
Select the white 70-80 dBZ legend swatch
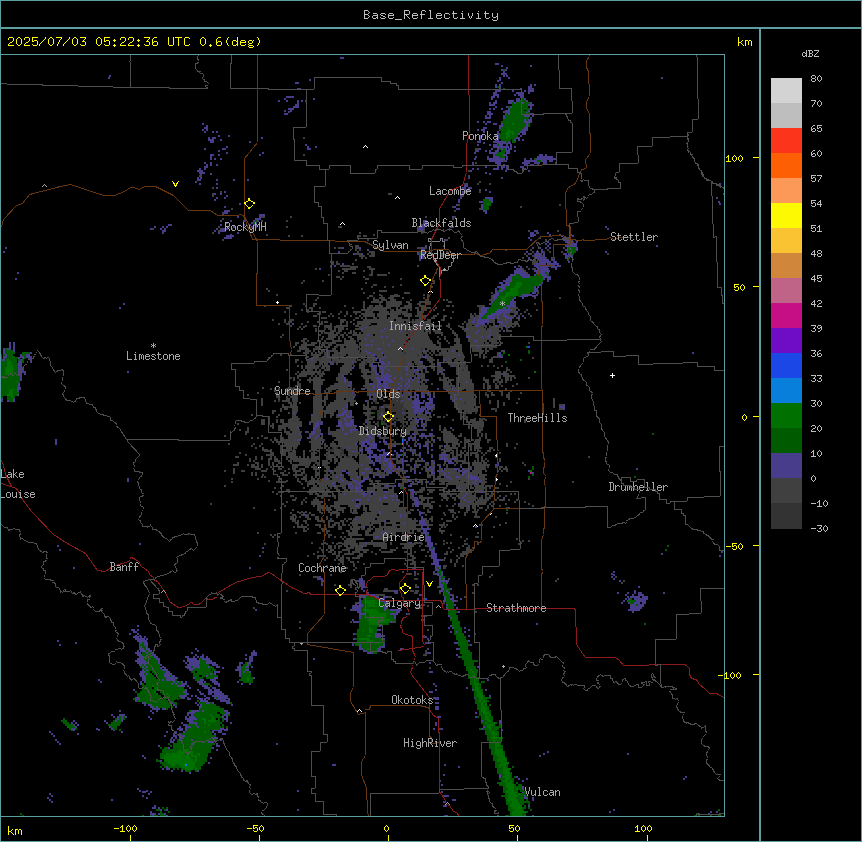coord(786,91)
